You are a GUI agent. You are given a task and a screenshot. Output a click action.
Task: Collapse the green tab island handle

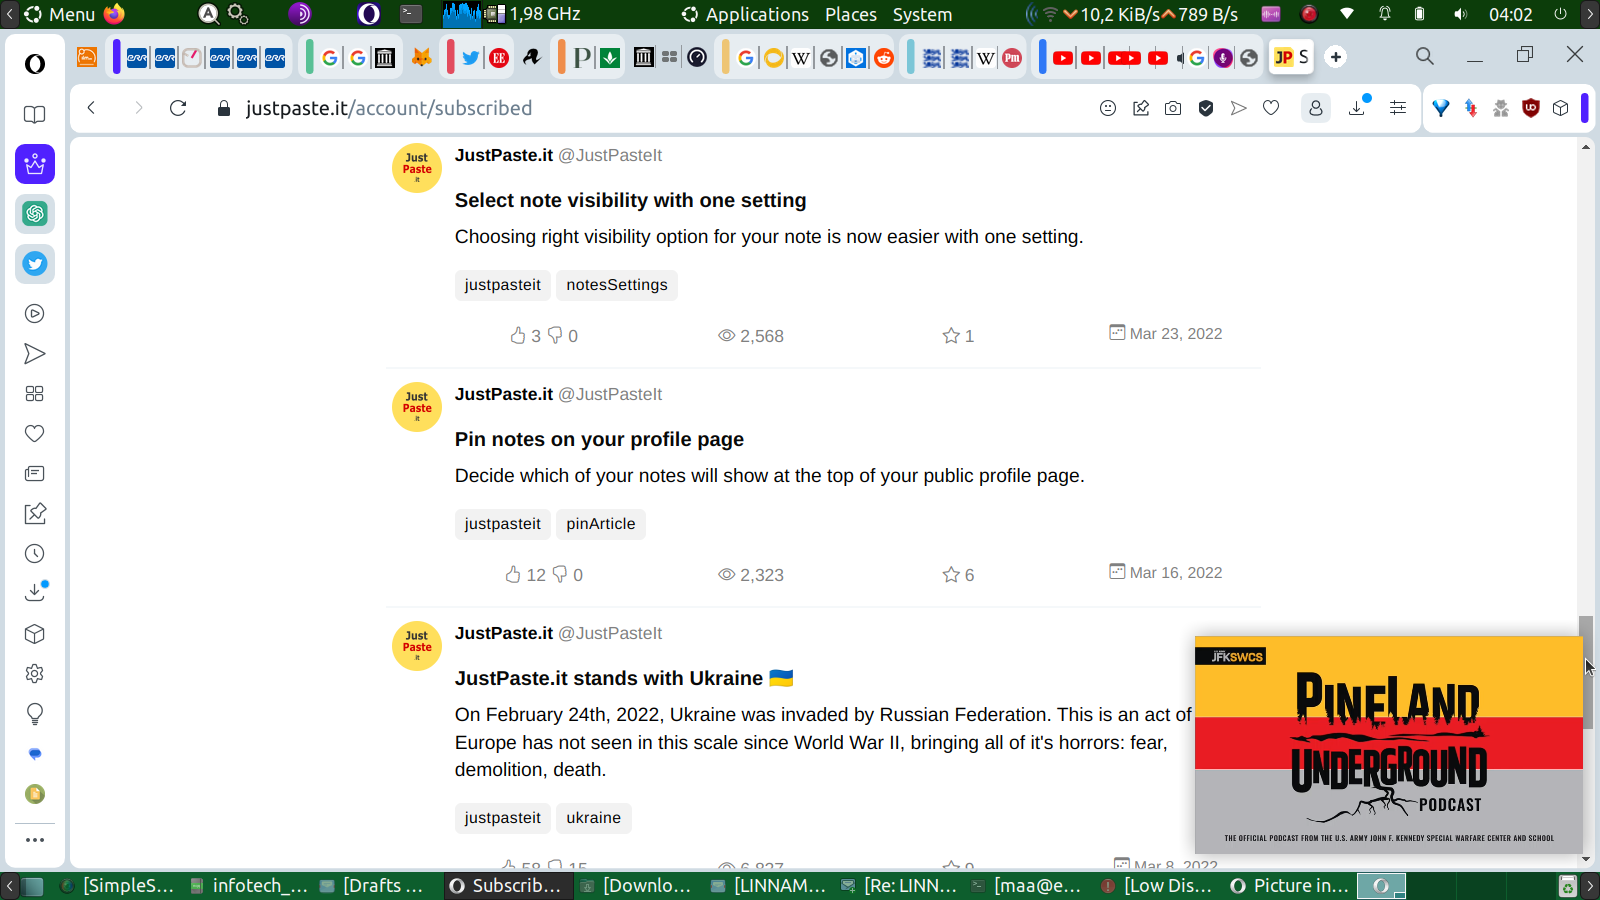tap(310, 57)
